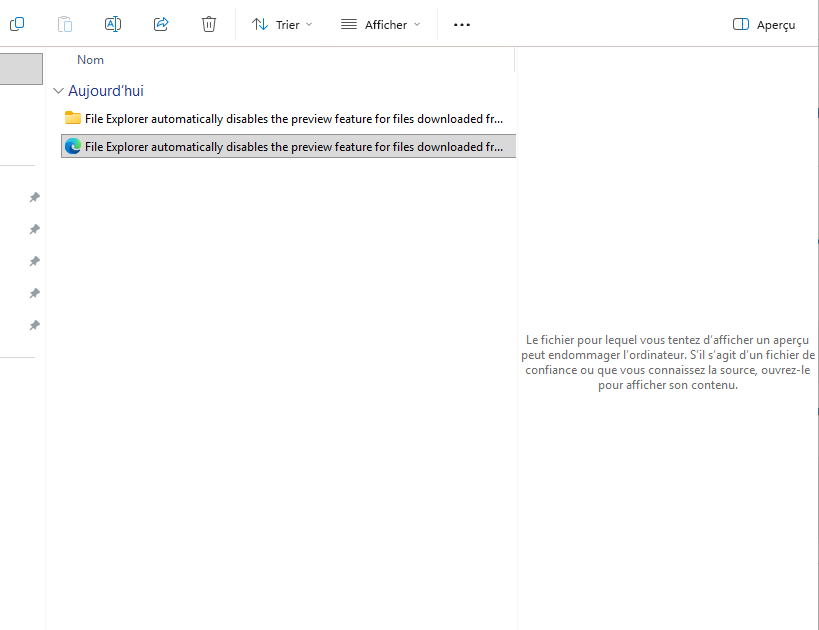
Task: Click the Share arrow icon
Action: coord(161,24)
